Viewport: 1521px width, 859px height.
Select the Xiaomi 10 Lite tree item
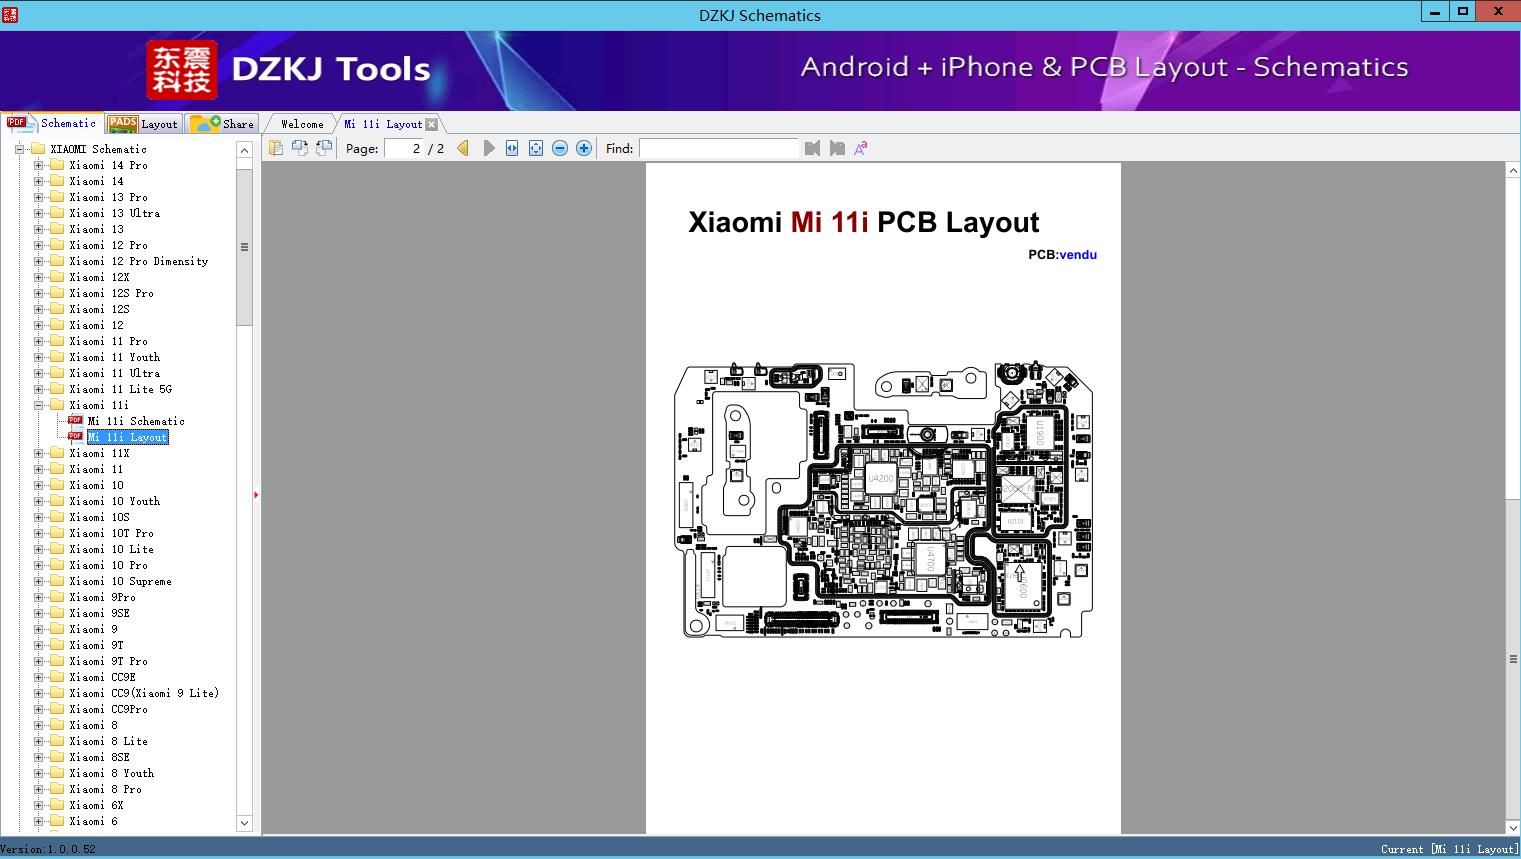click(x=111, y=549)
